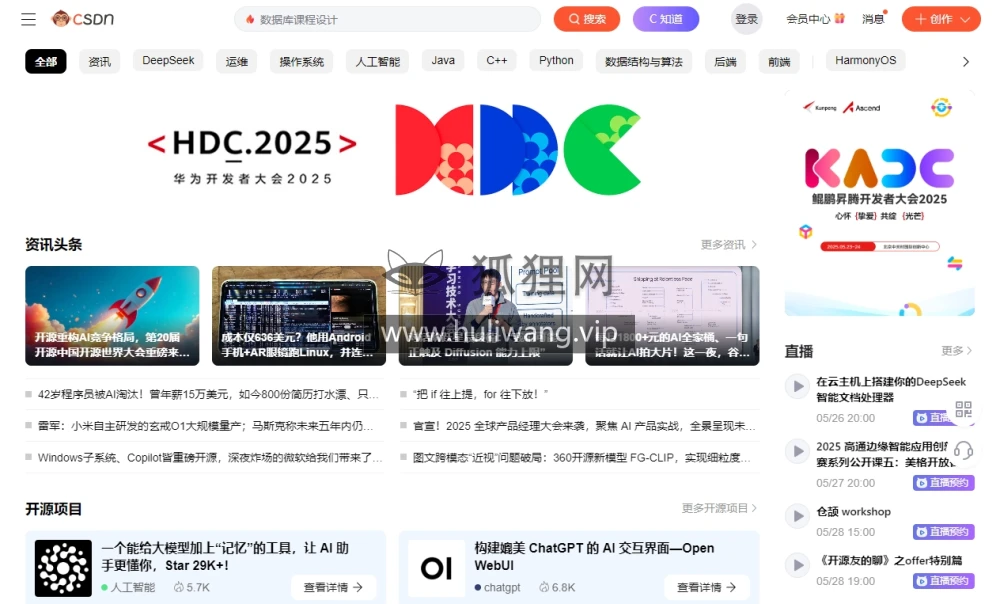Open the 一个能给大模型加上记忆 project title

225,557
